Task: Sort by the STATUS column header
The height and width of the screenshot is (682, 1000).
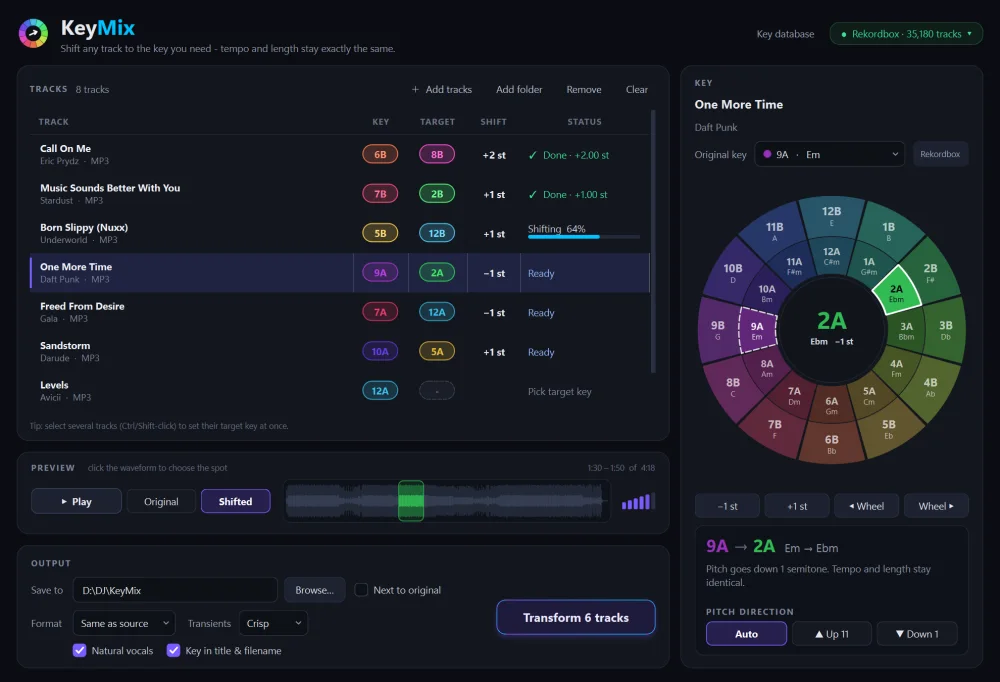Action: click(584, 122)
